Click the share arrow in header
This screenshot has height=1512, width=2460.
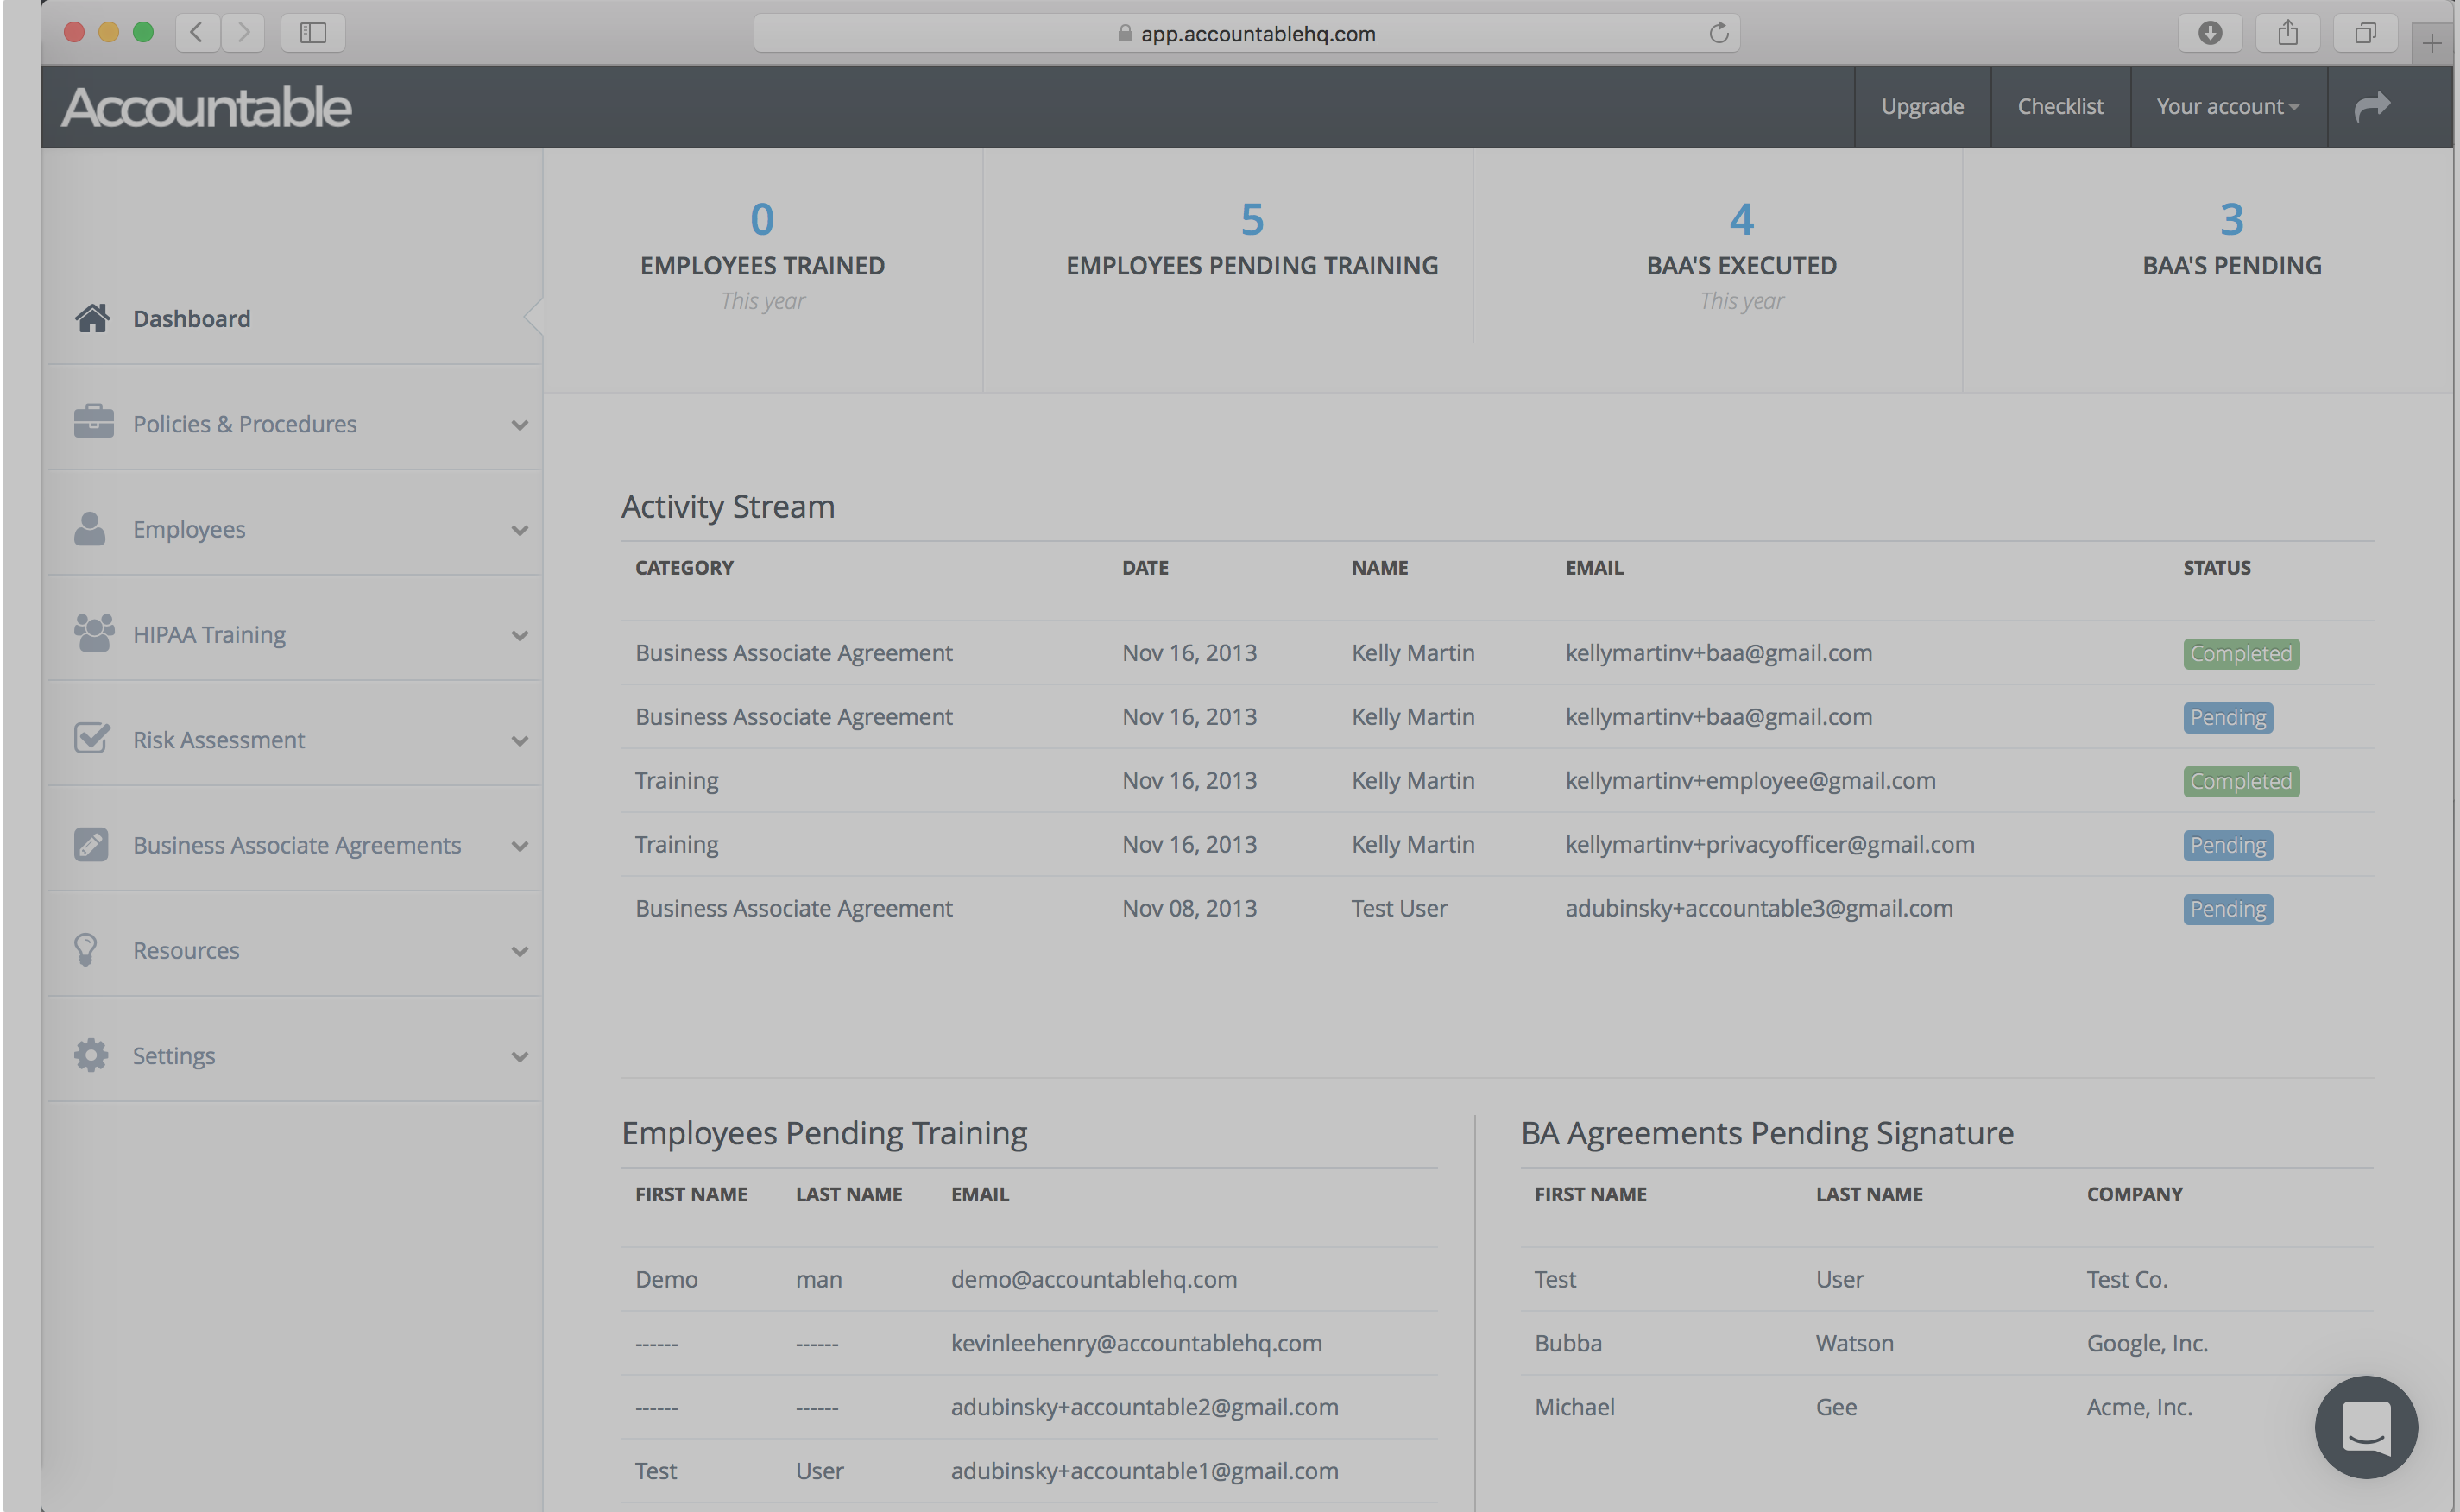click(2371, 106)
